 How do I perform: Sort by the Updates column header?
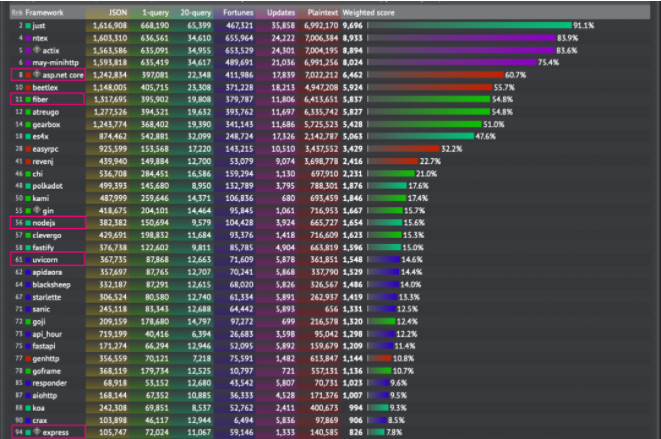pyautogui.click(x=281, y=13)
